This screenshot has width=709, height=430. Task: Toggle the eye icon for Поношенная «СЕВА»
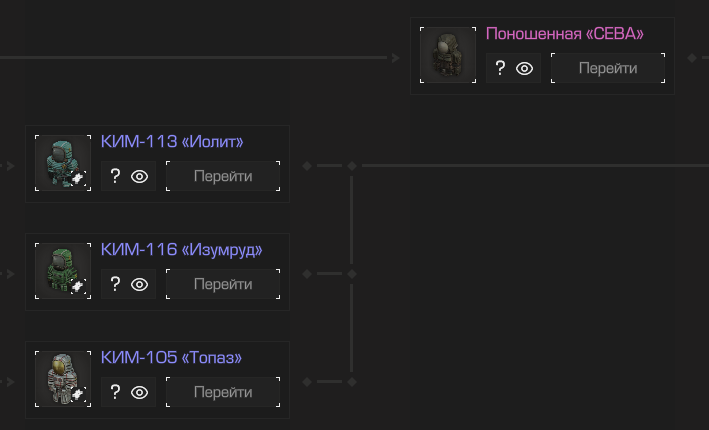click(x=525, y=69)
